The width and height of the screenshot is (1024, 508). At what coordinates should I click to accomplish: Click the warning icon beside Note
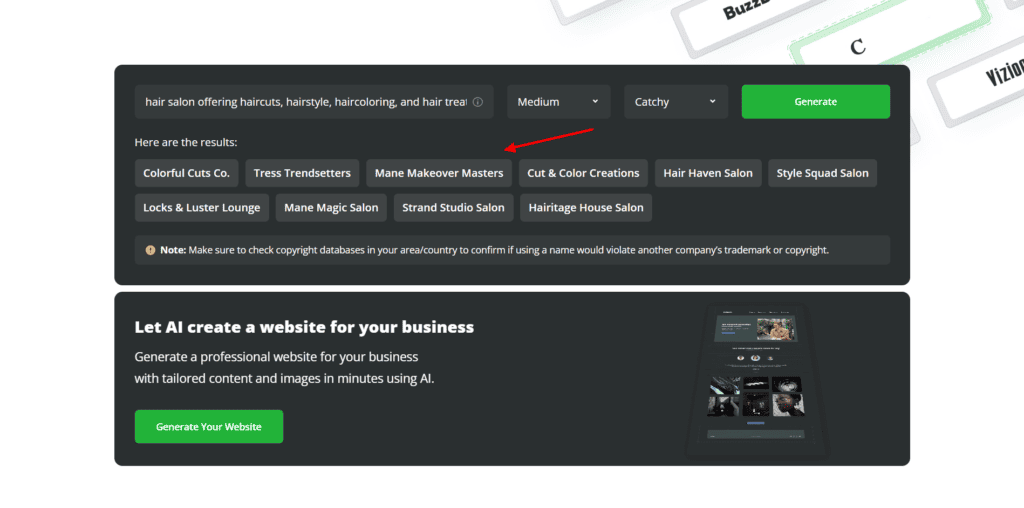pos(150,250)
